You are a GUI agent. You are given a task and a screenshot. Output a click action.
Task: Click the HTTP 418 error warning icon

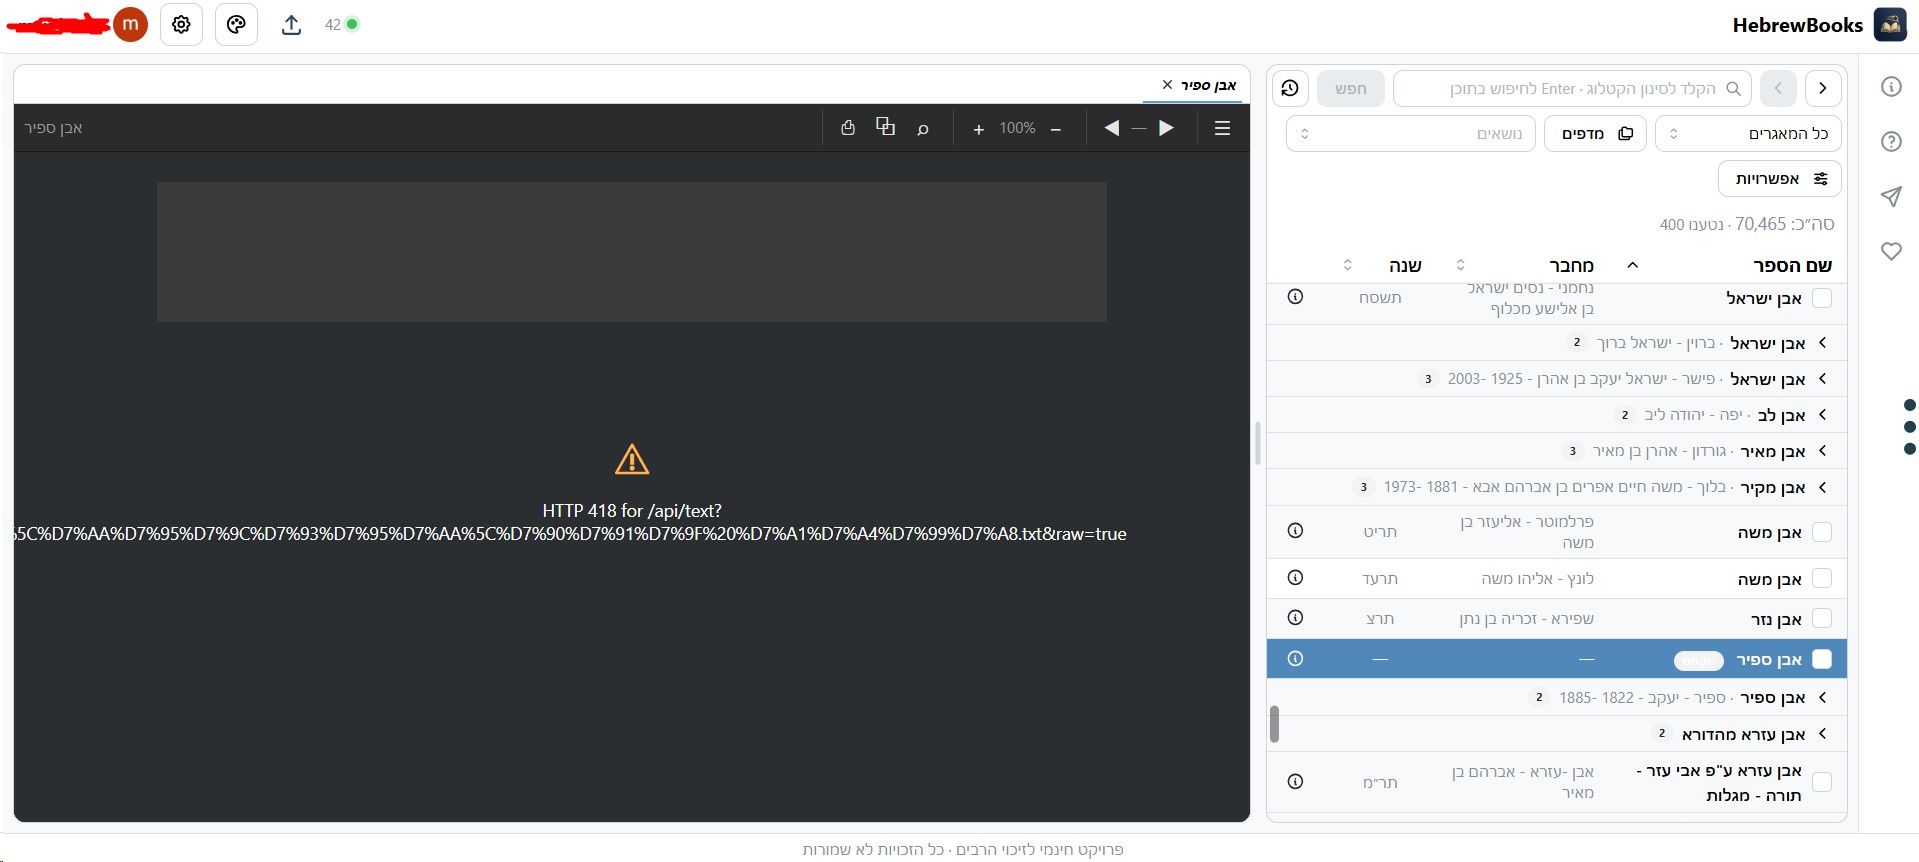(x=632, y=460)
